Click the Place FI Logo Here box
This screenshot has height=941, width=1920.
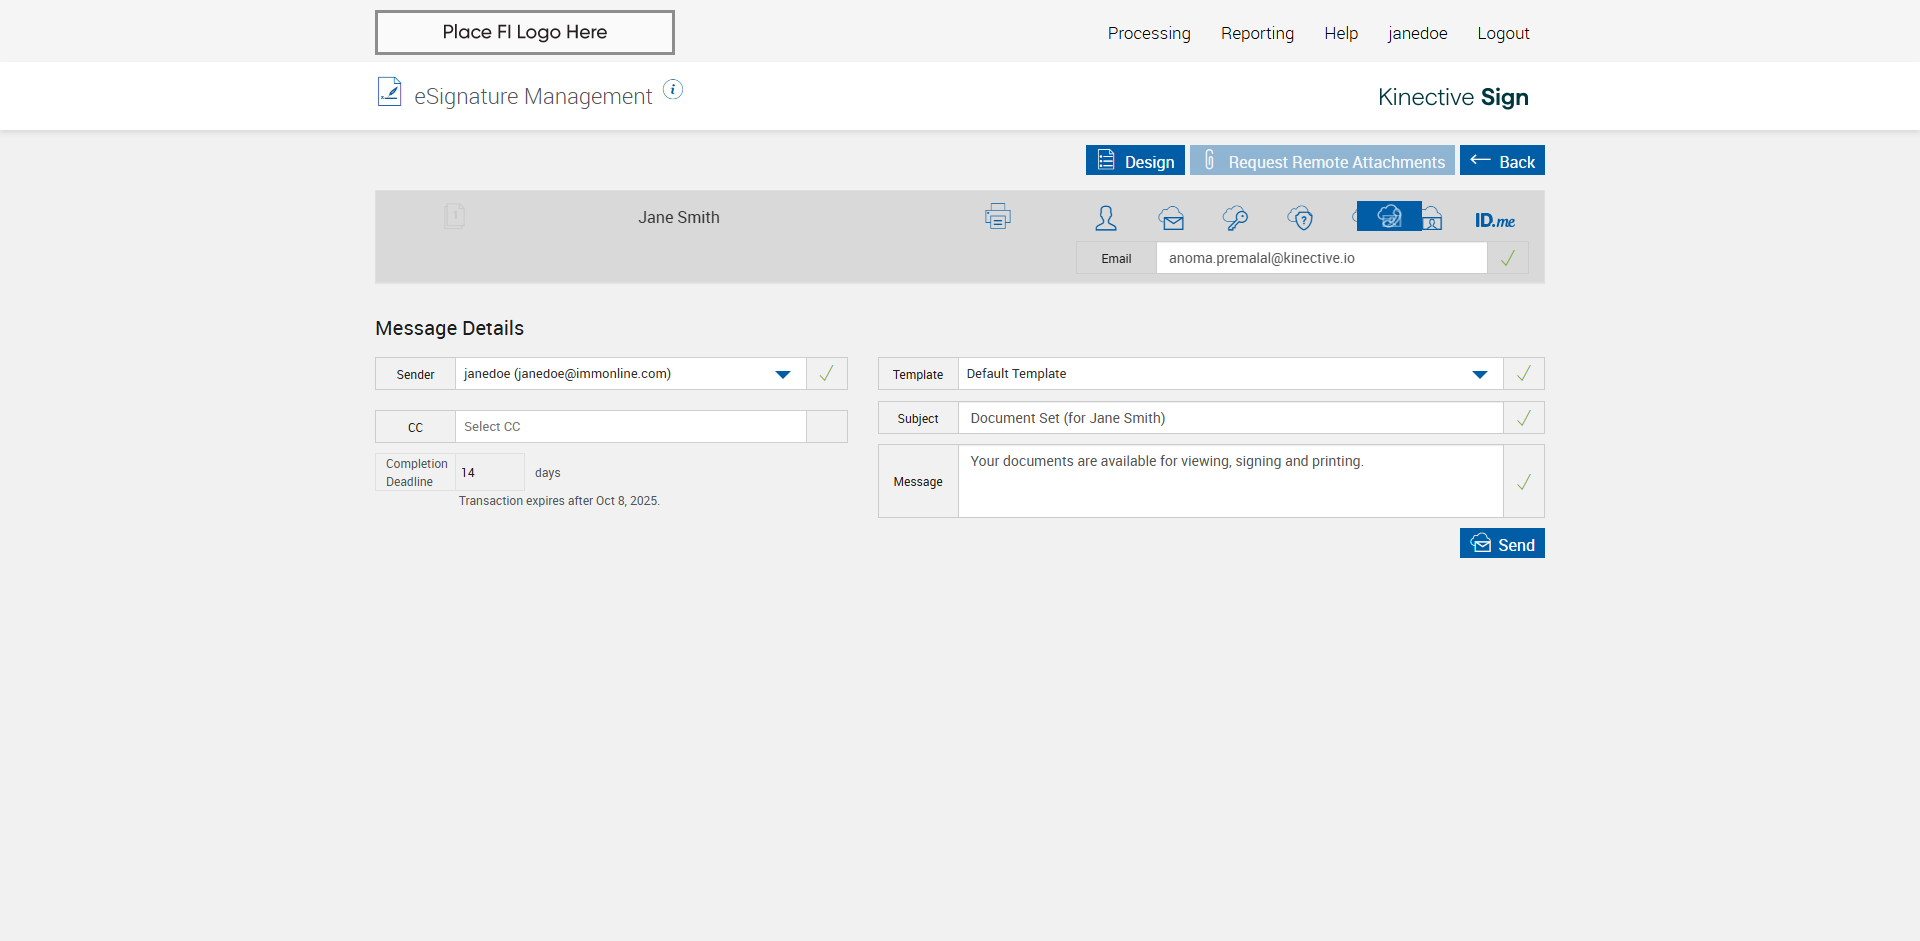point(525,32)
